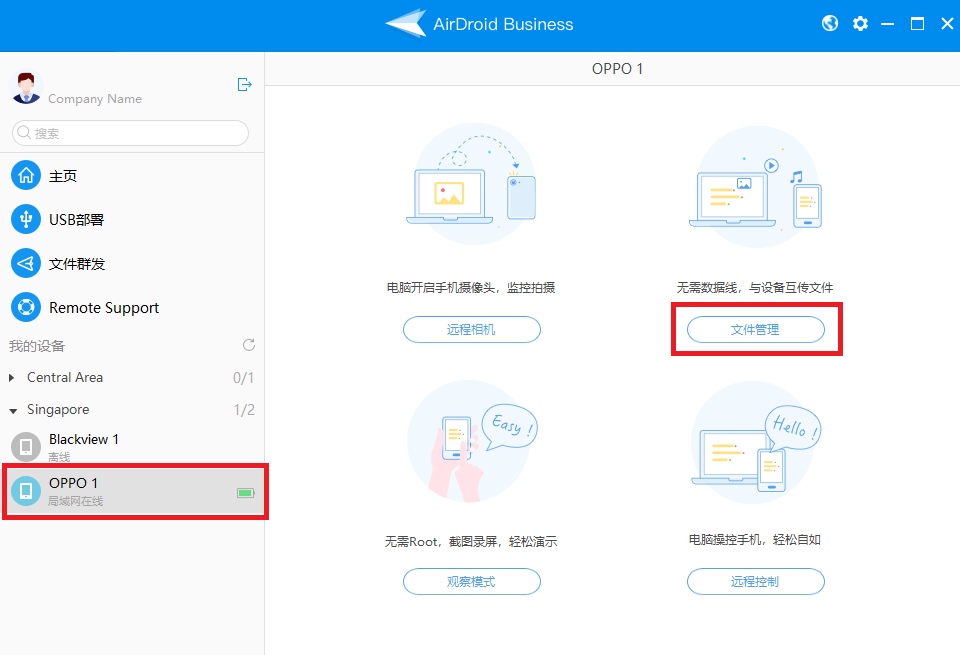Select the Blackview 1 device name
The width and height of the screenshot is (960, 655).
click(84, 440)
